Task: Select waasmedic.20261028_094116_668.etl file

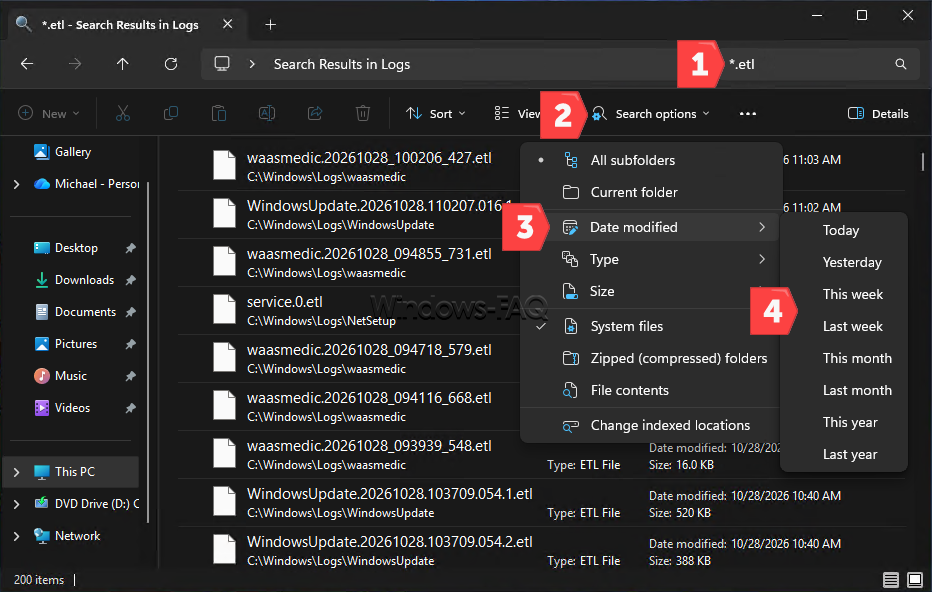Action: click(369, 398)
